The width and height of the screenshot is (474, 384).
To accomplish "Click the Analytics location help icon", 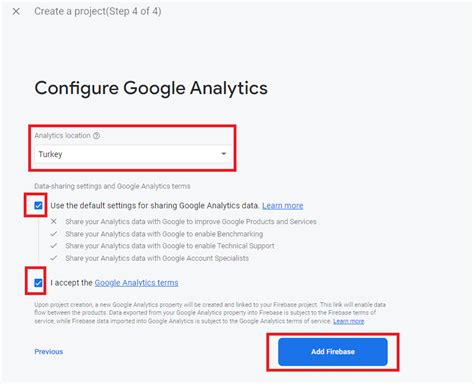I will point(96,136).
